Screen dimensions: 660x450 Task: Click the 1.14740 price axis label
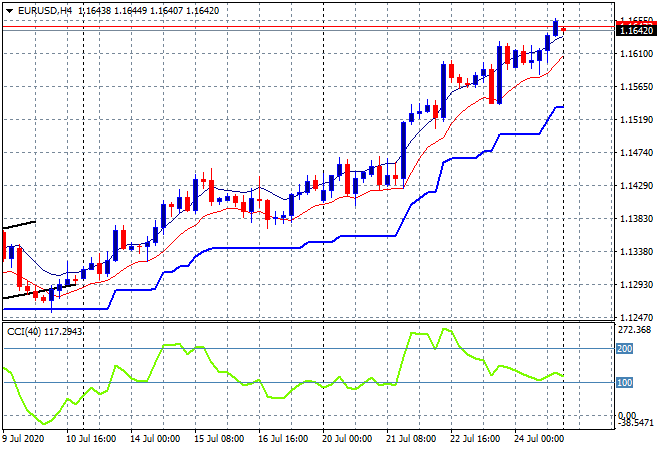click(x=636, y=153)
